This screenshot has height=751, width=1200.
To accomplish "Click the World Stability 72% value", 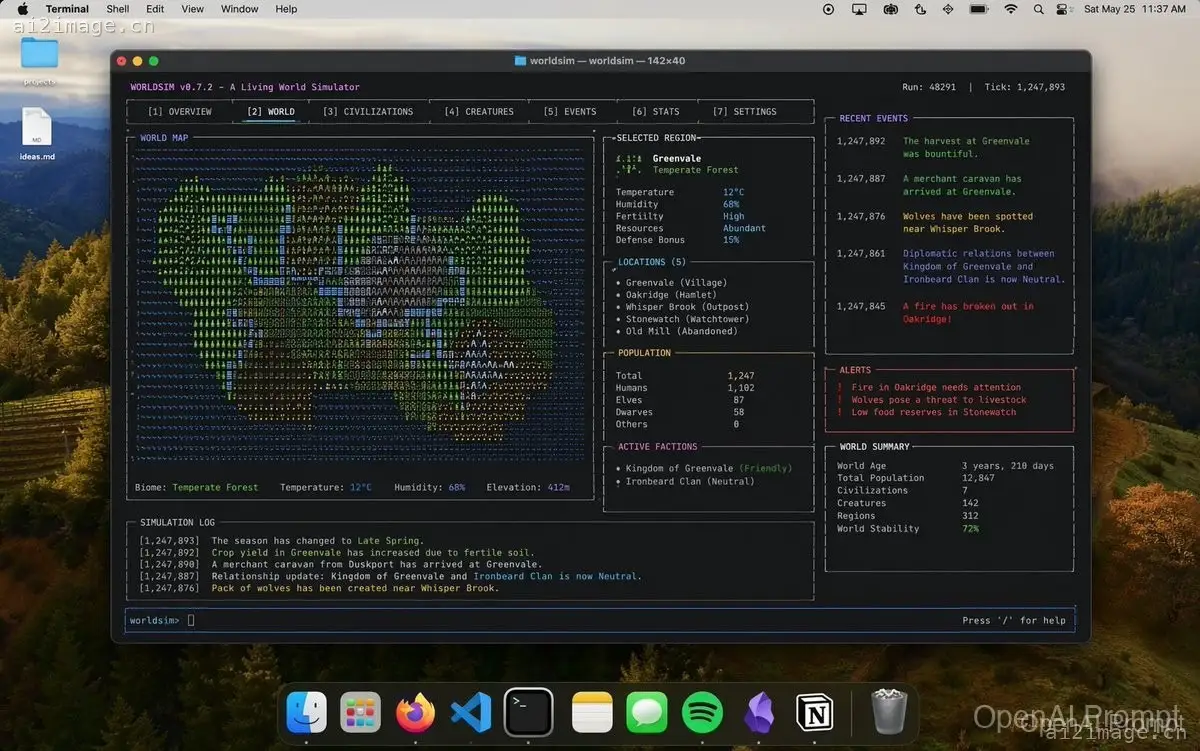I will [x=970, y=528].
